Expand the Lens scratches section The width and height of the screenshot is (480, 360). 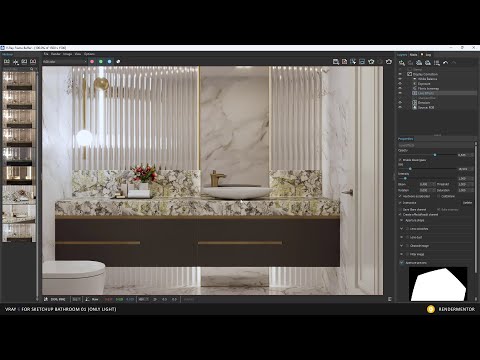[401, 229]
